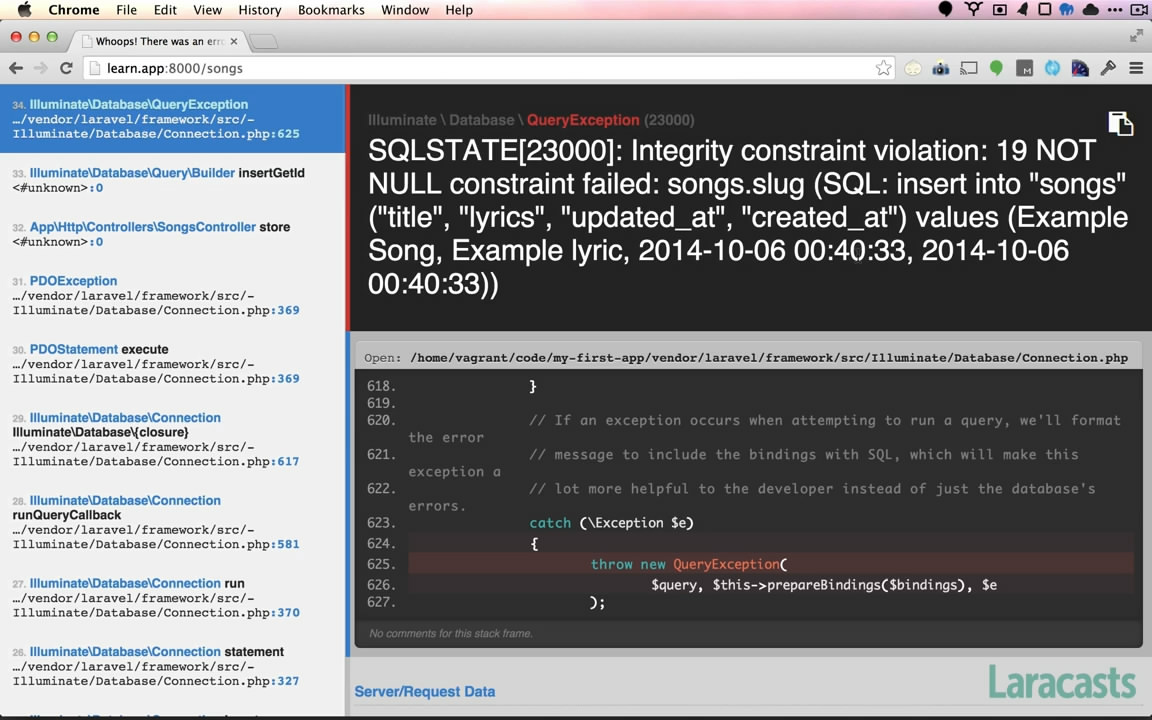Image resolution: width=1152 pixels, height=720 pixels.
Task: Open the key password extension icon
Action: click(1108, 68)
